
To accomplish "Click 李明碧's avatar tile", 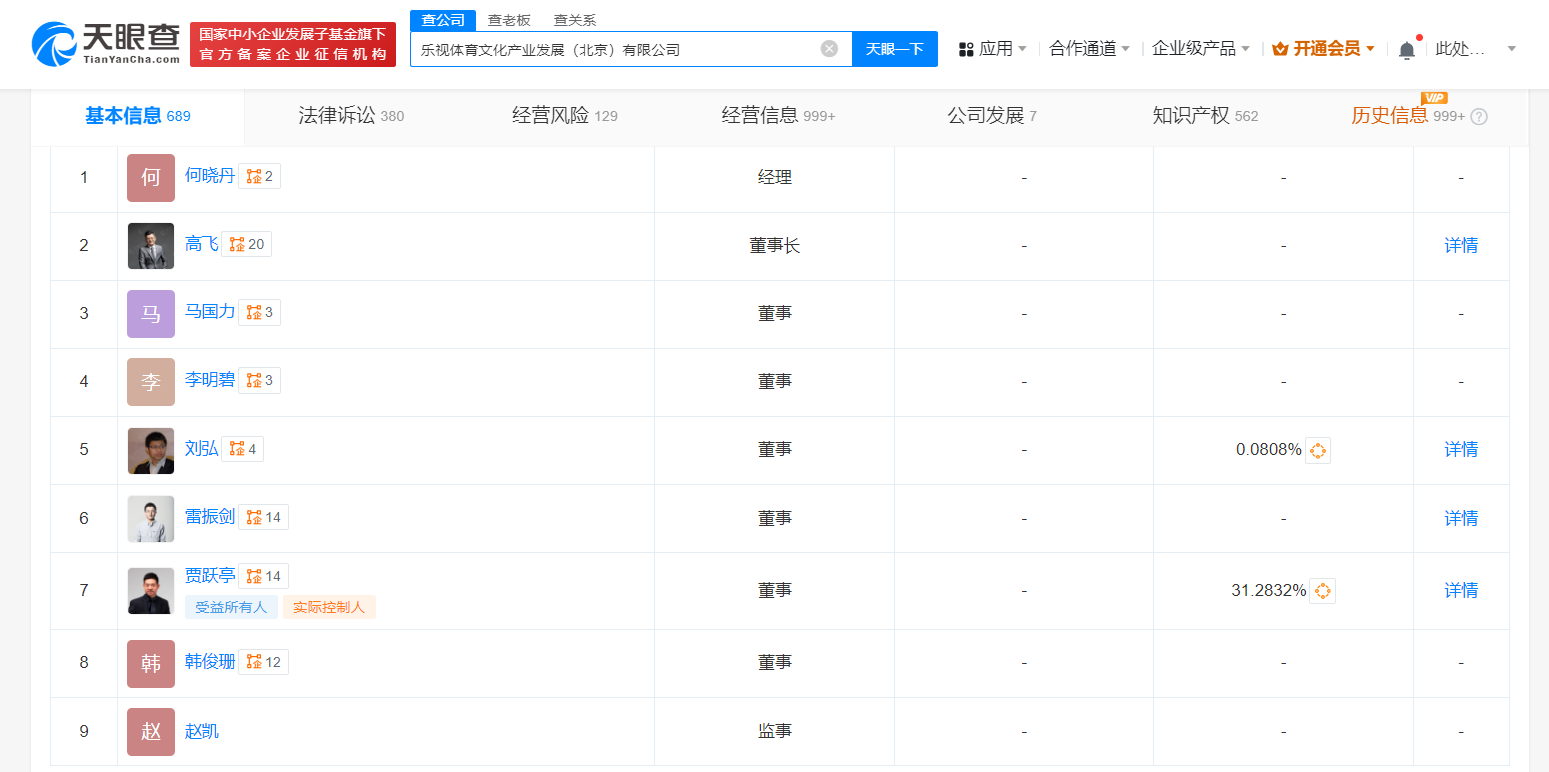I will tap(151, 382).
